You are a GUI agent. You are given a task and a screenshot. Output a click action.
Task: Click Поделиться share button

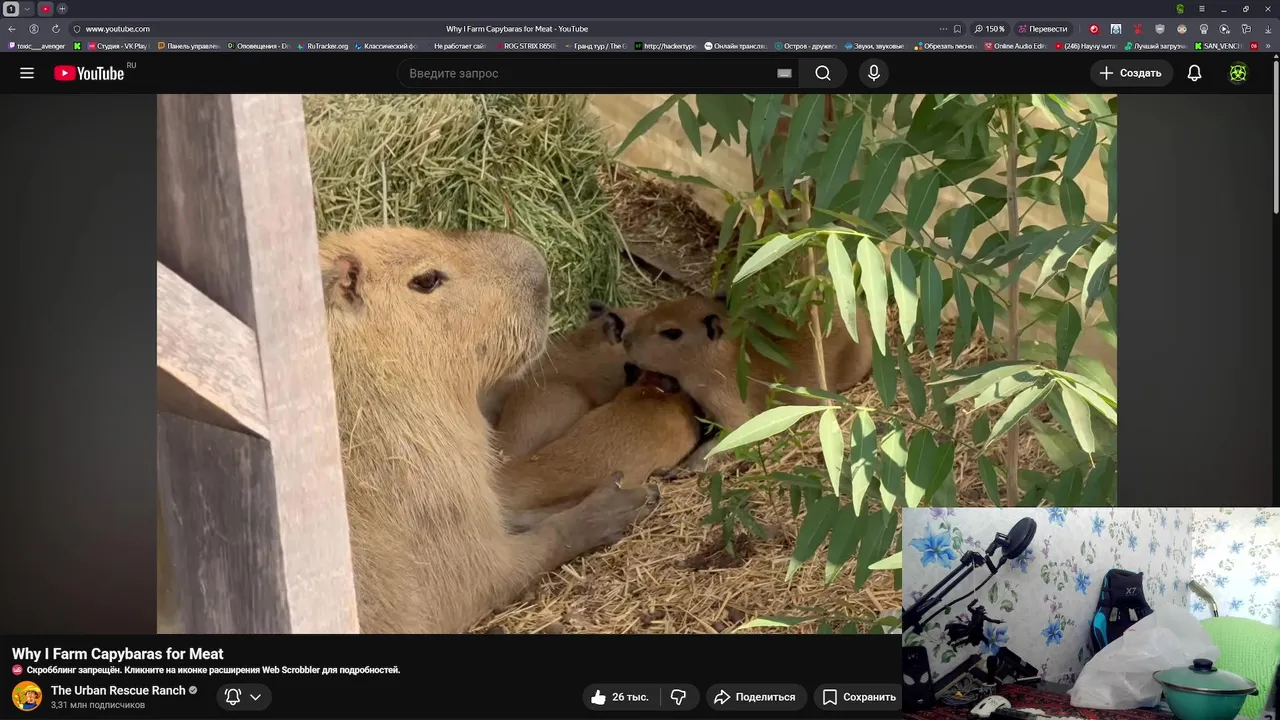click(x=755, y=697)
